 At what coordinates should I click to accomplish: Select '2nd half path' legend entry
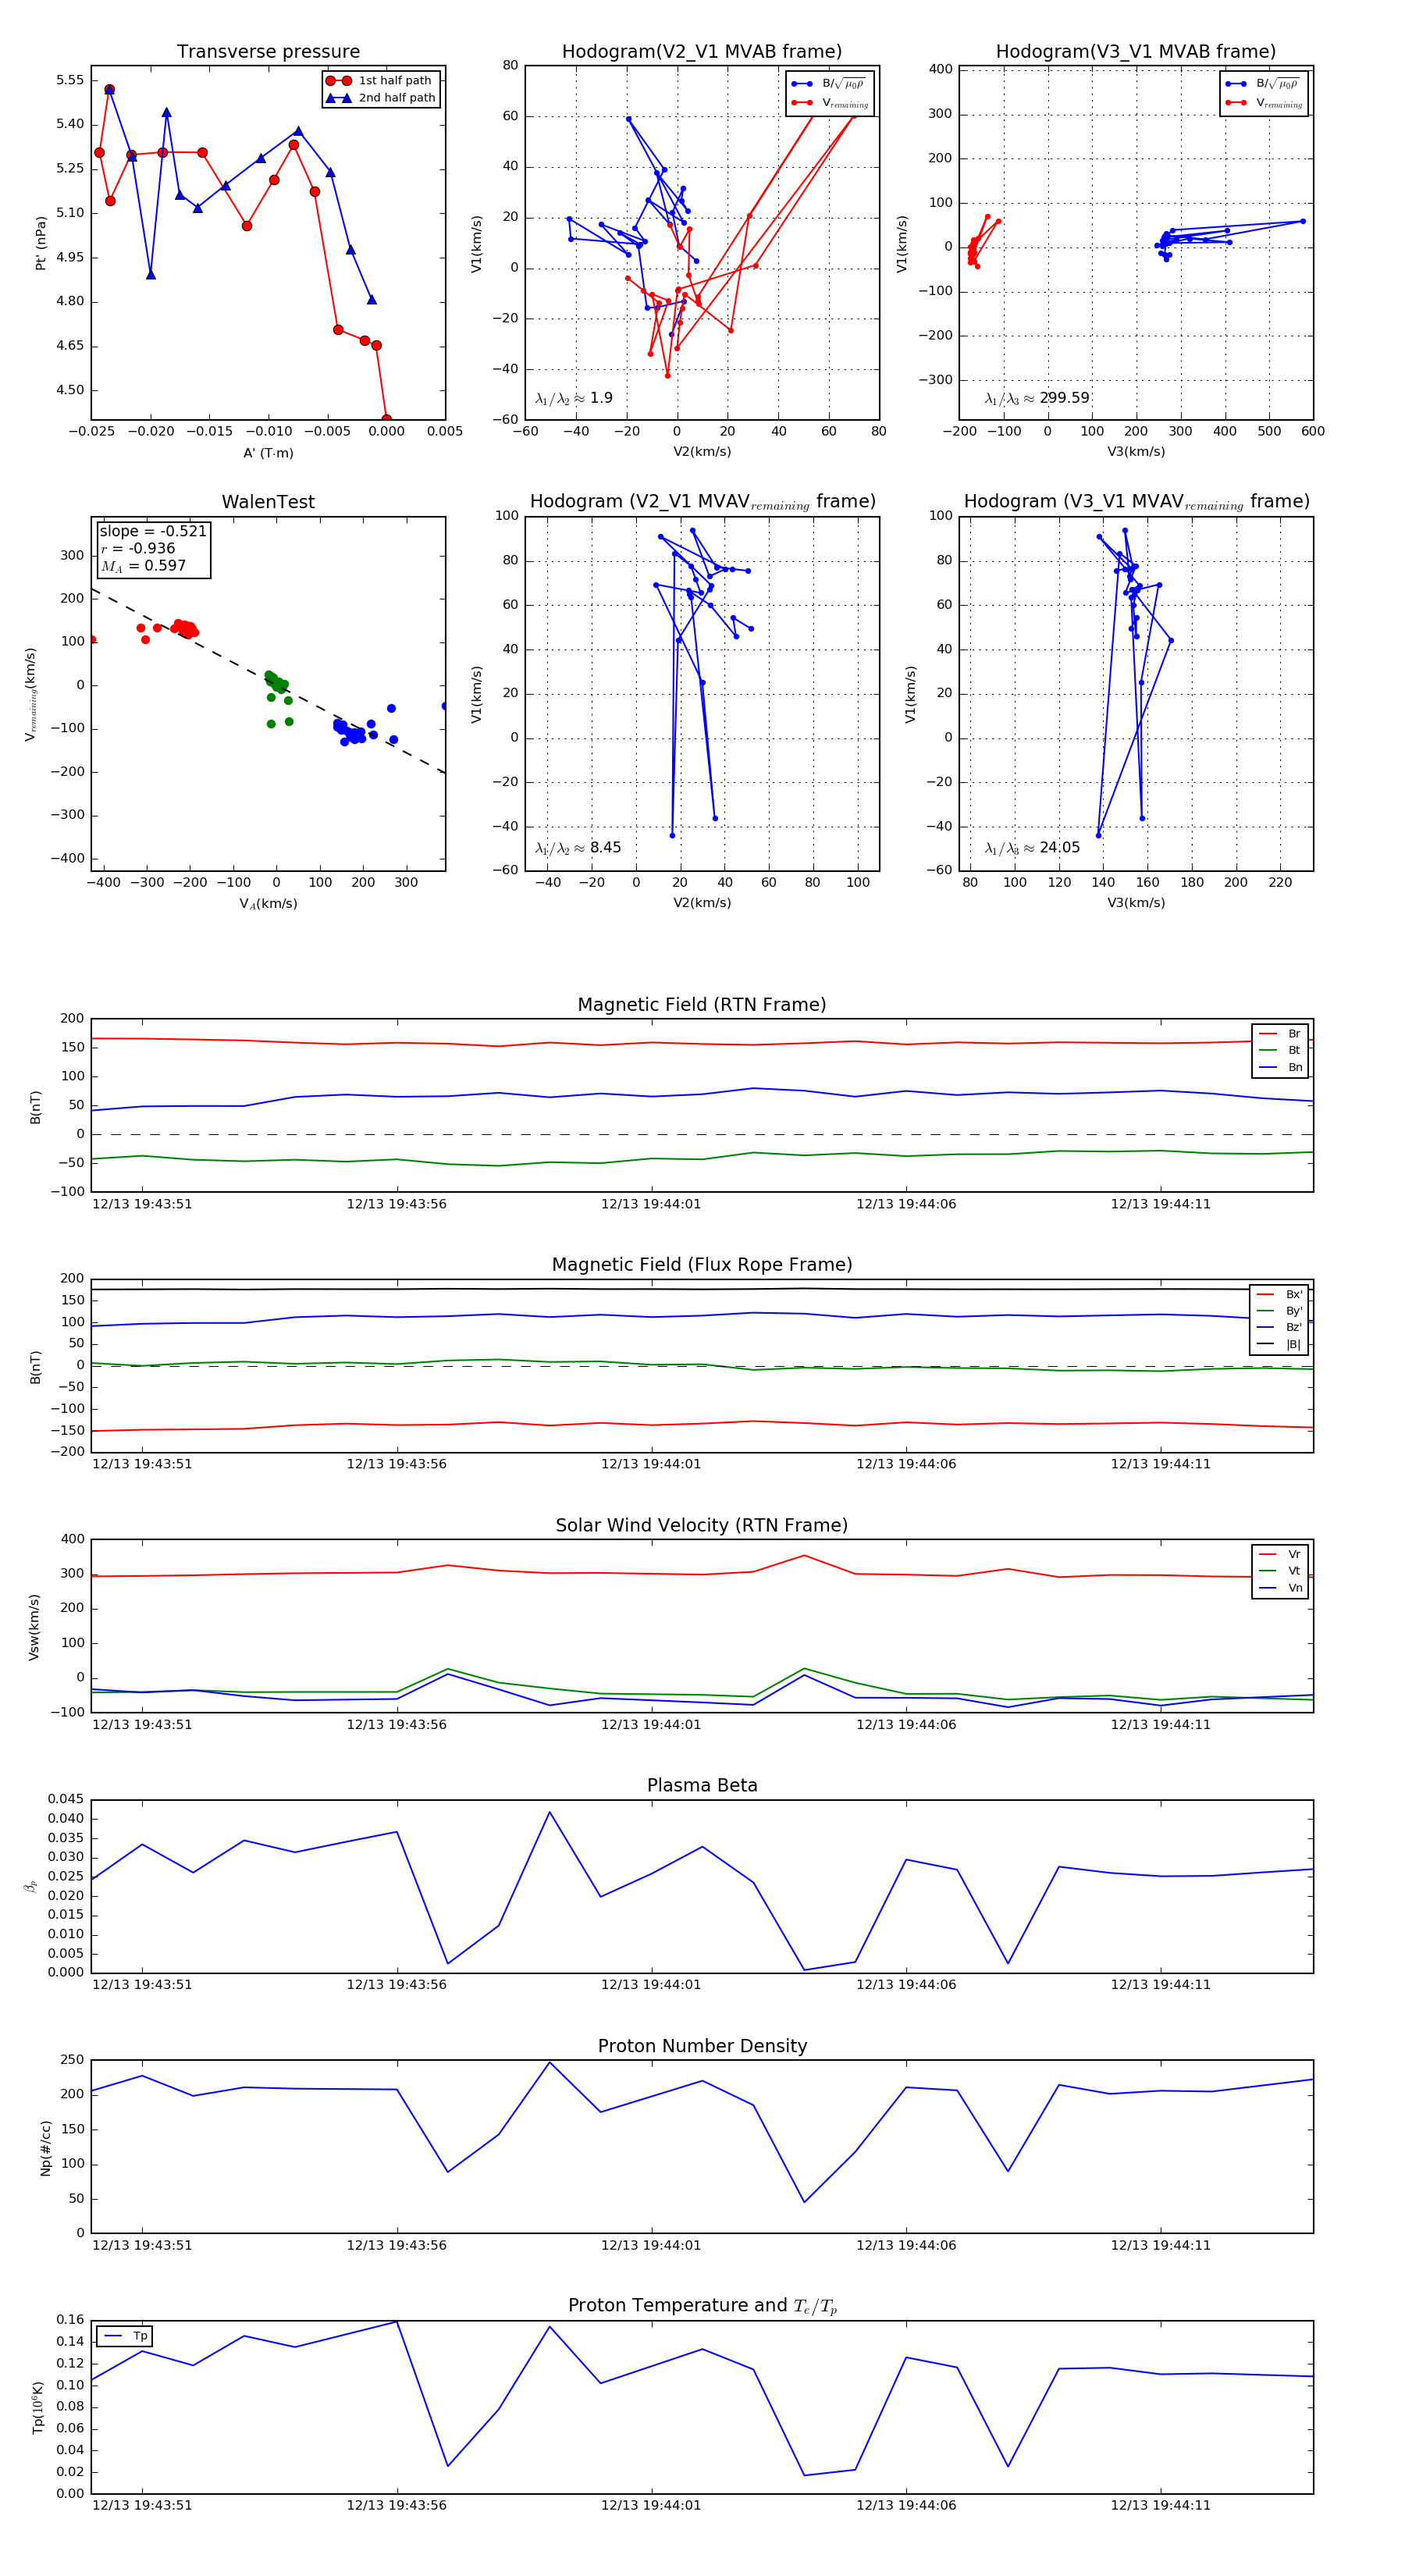pyautogui.click(x=381, y=98)
